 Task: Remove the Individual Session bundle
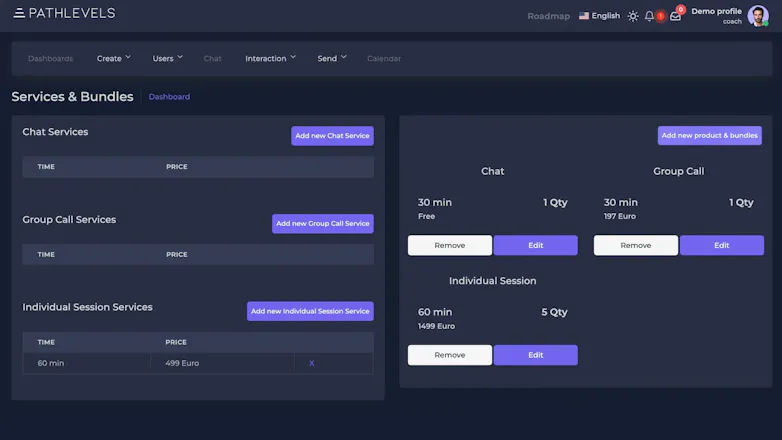click(450, 355)
